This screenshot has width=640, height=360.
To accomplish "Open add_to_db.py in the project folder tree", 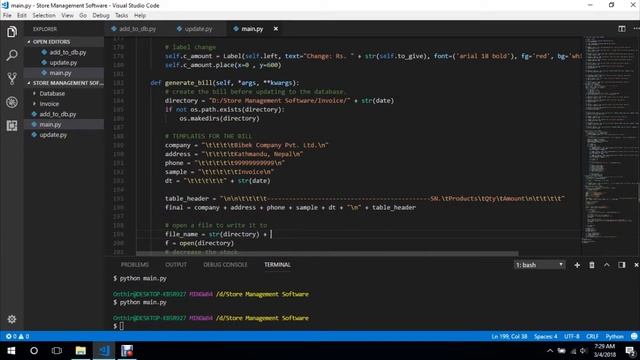I will (64, 114).
